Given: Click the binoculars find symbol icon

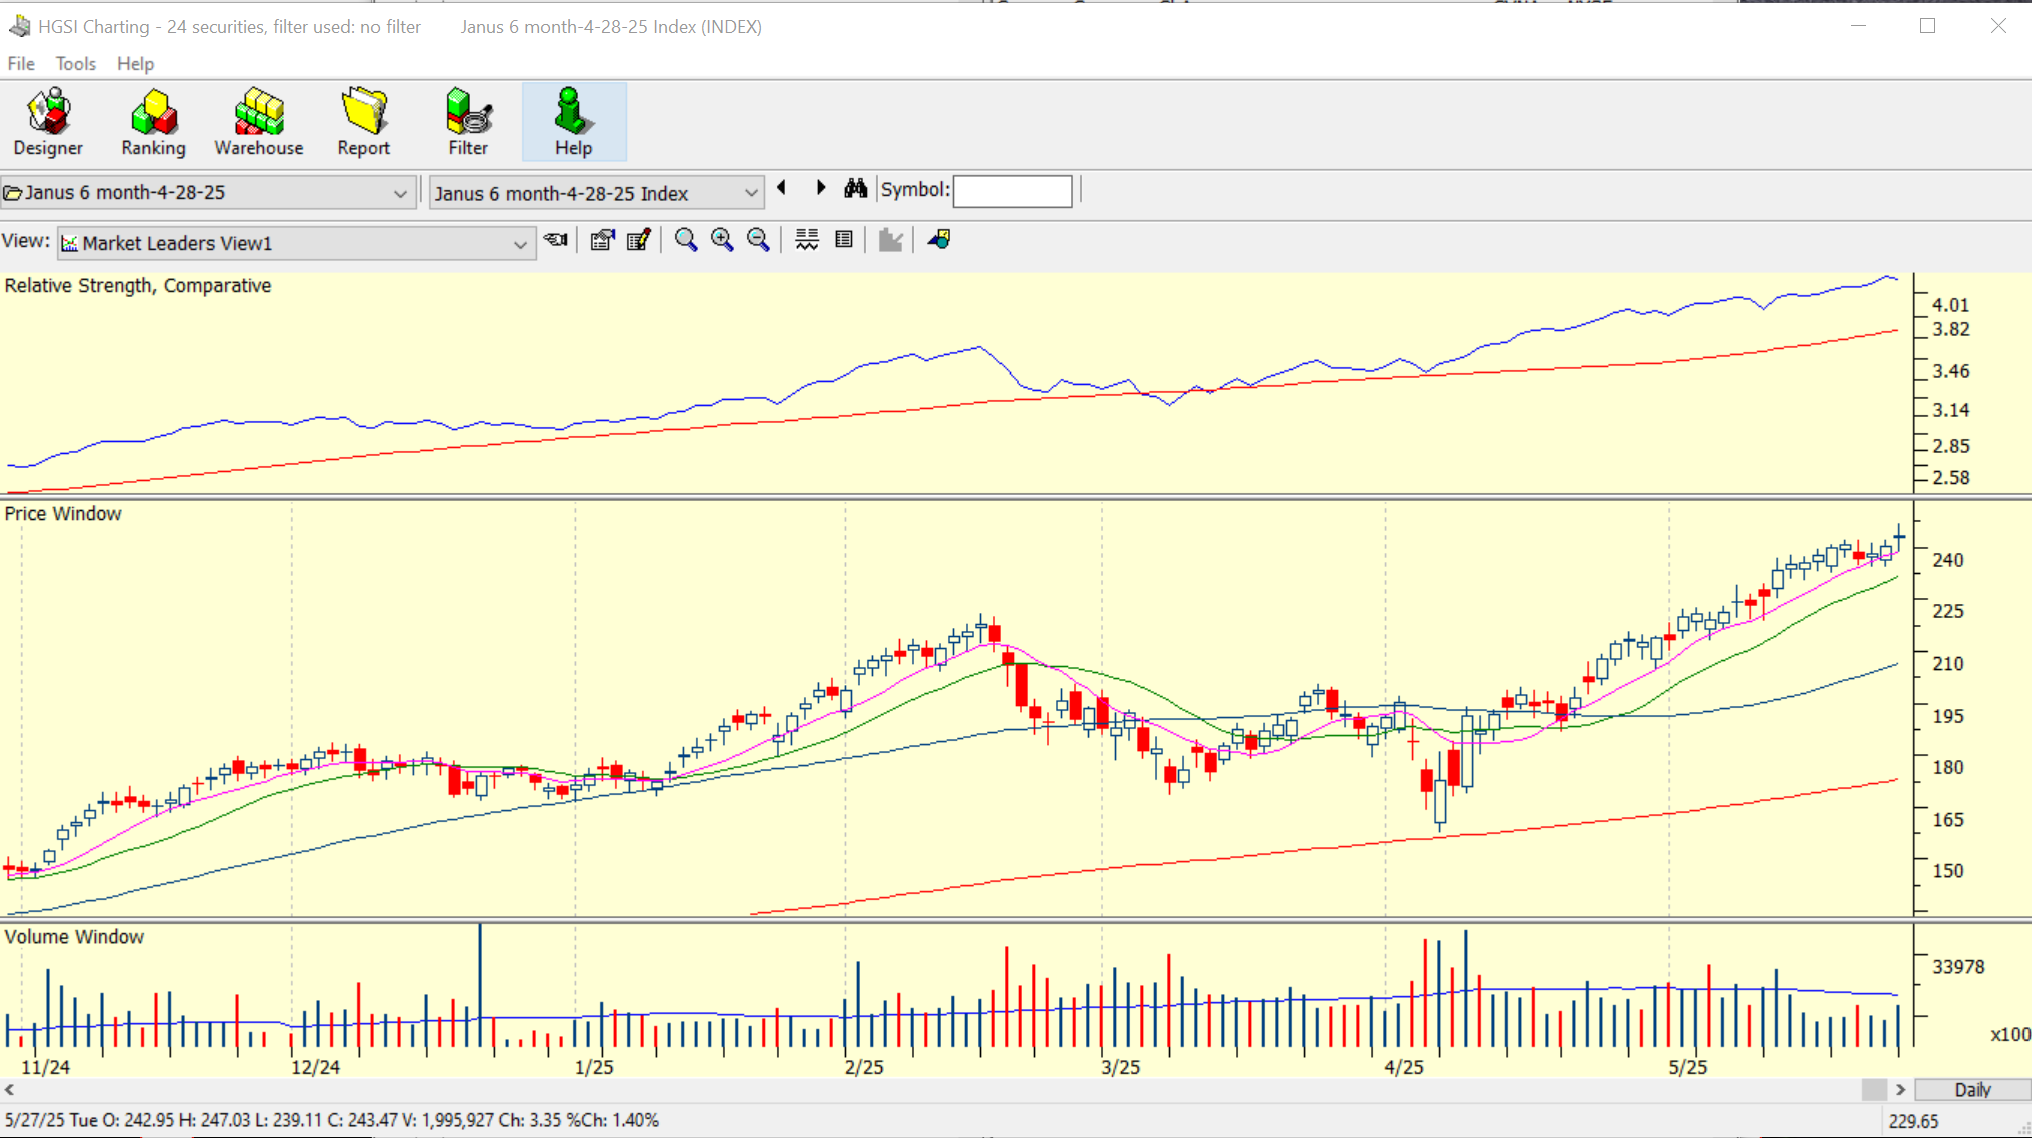Looking at the screenshot, I should pos(855,188).
